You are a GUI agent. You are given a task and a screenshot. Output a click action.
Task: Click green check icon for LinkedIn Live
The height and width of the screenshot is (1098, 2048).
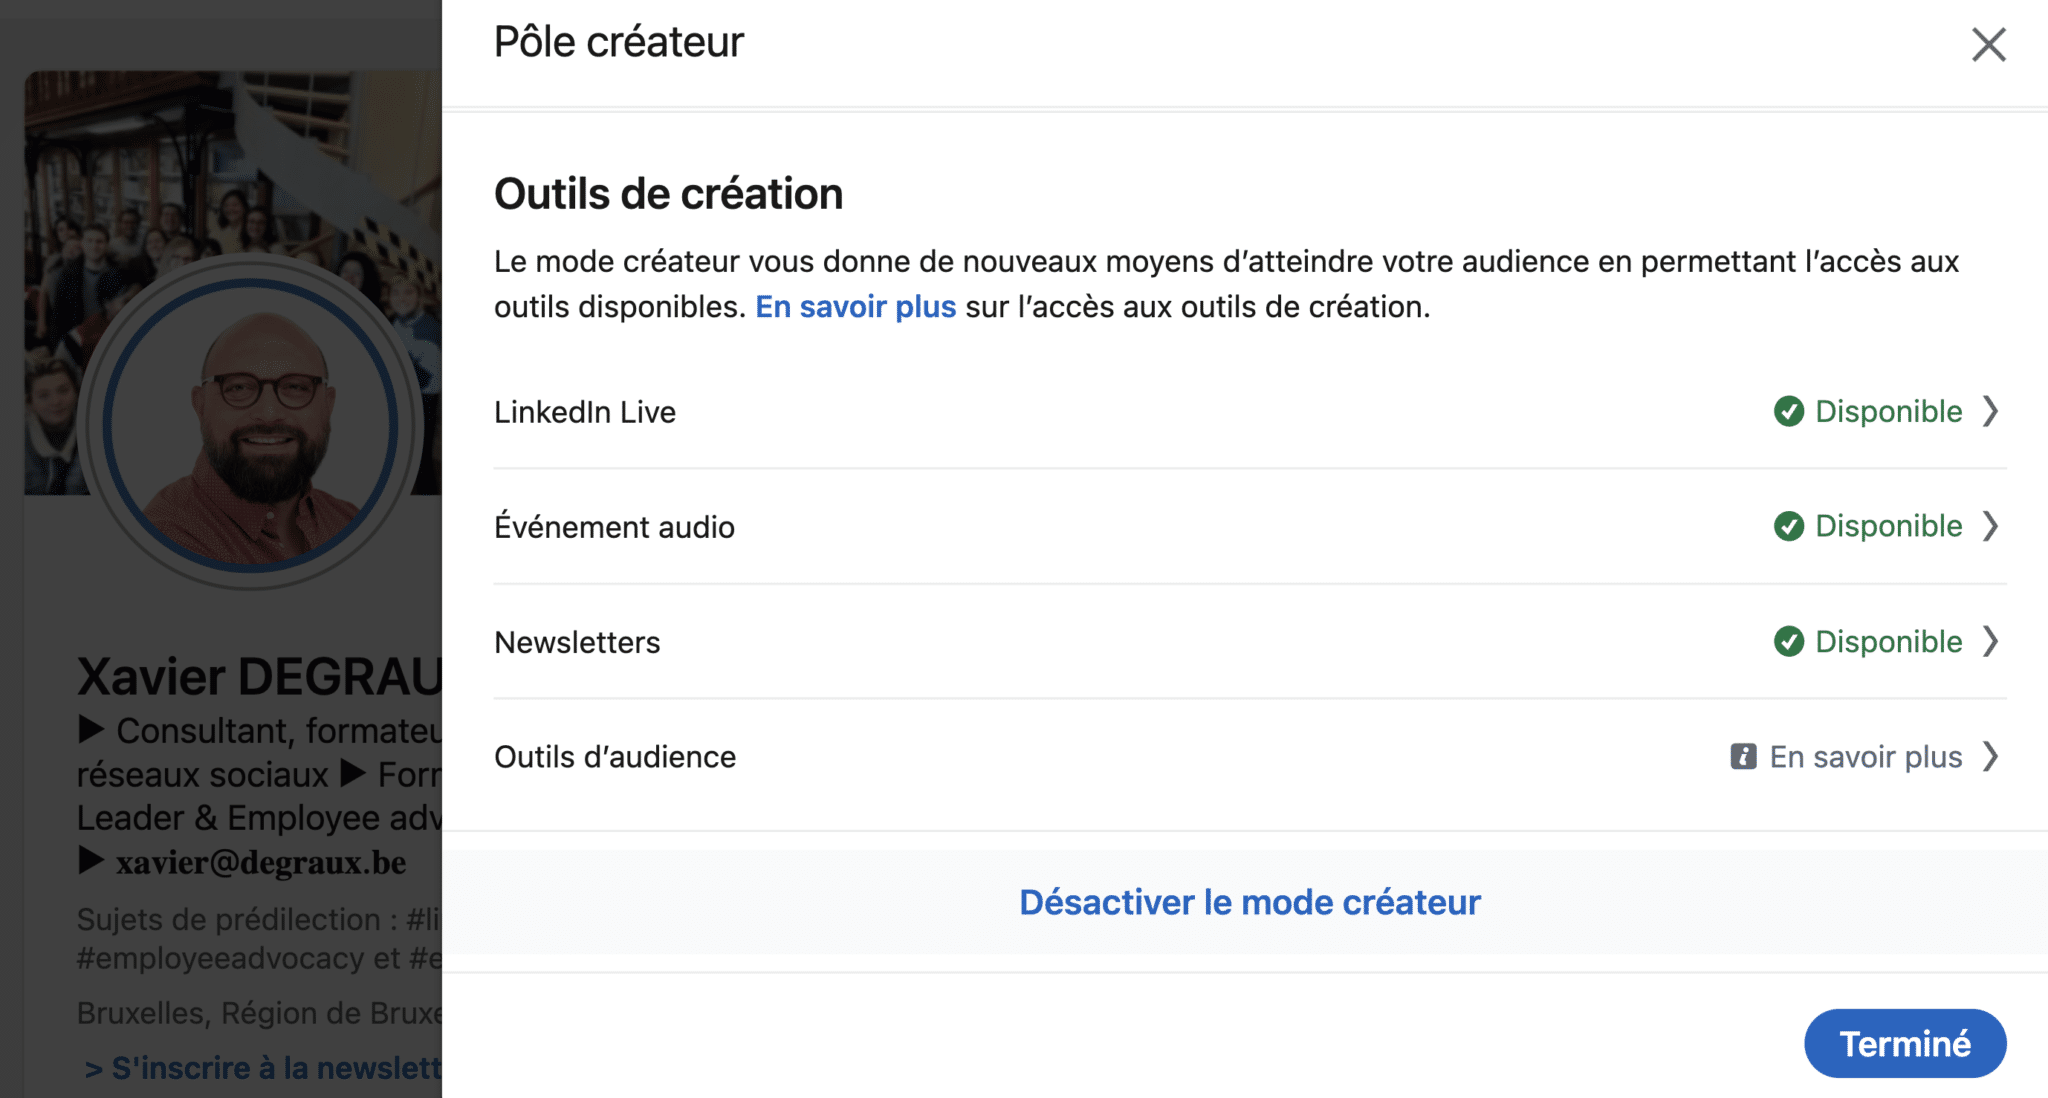click(1788, 411)
